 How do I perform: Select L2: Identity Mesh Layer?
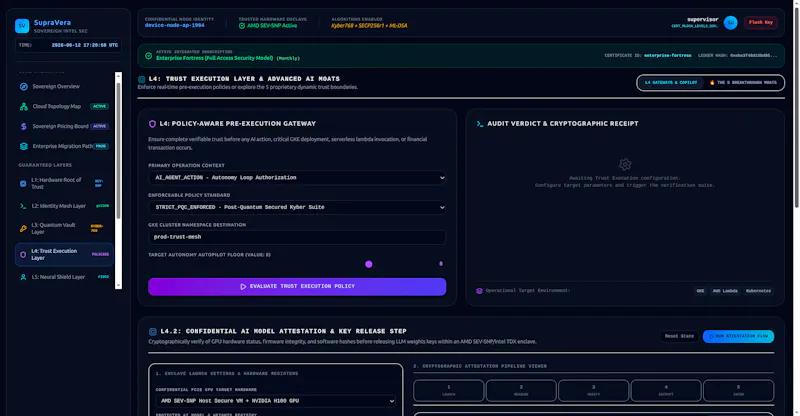click(x=64, y=206)
